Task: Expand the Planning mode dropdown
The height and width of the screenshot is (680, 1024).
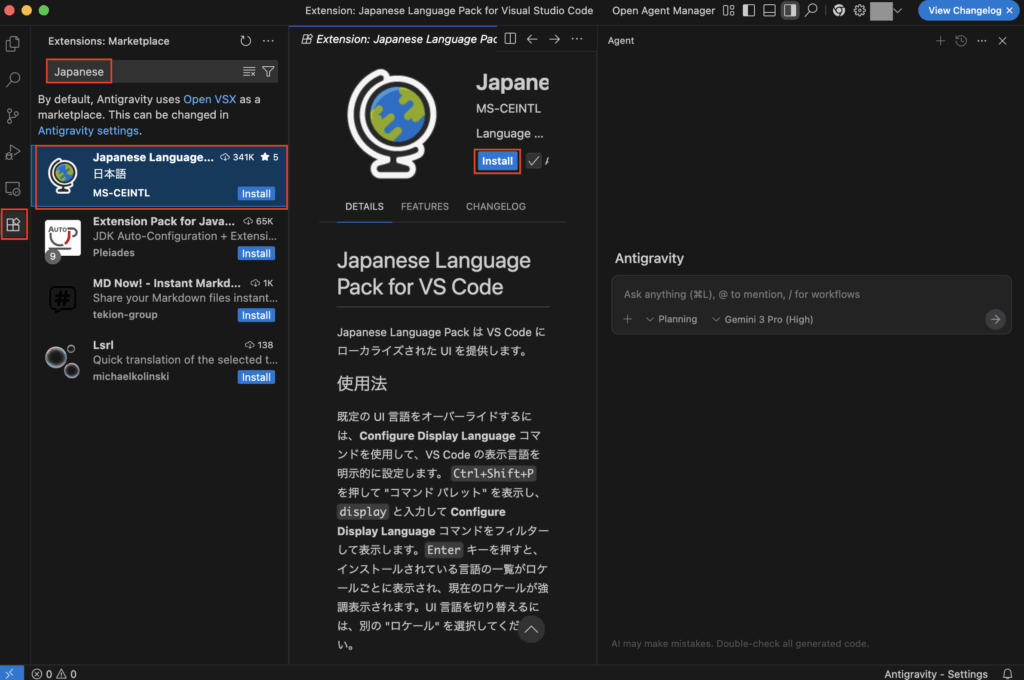Action: (x=671, y=319)
